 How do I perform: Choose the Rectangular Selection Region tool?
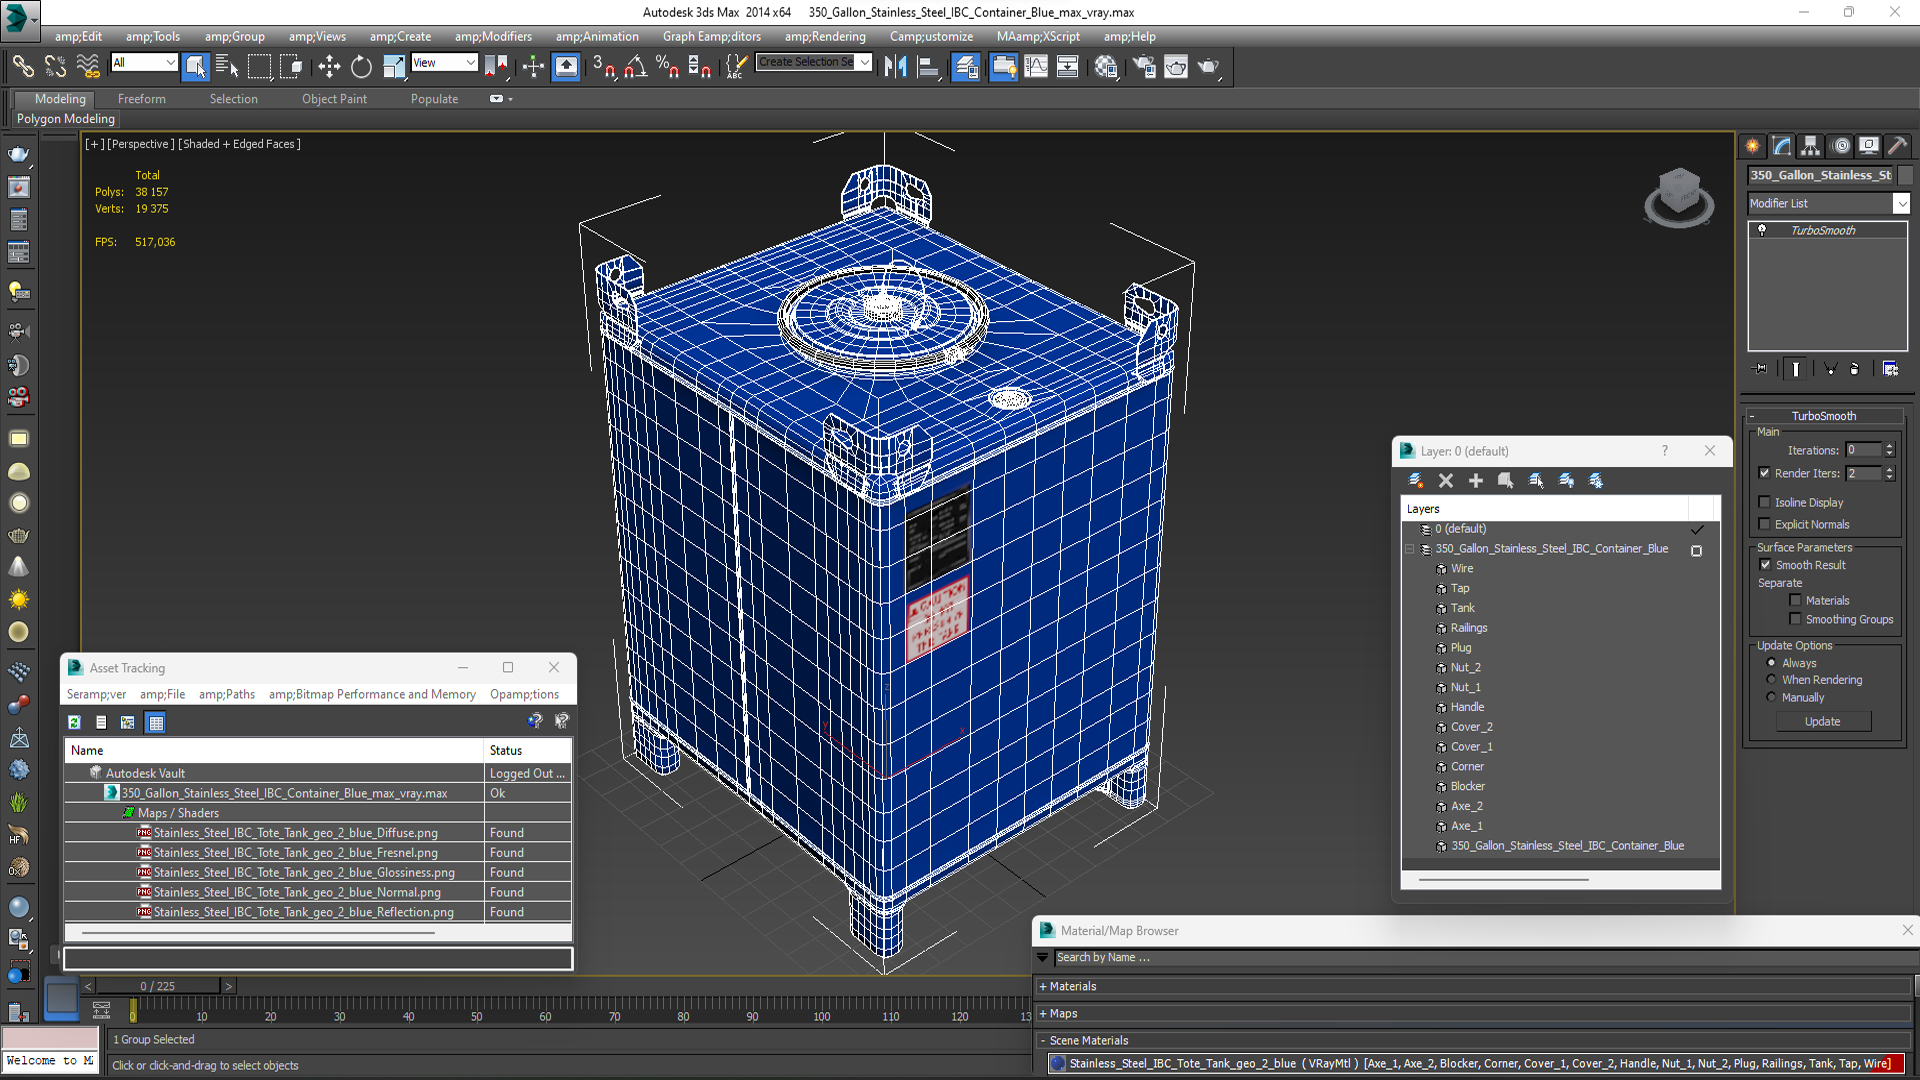259,66
